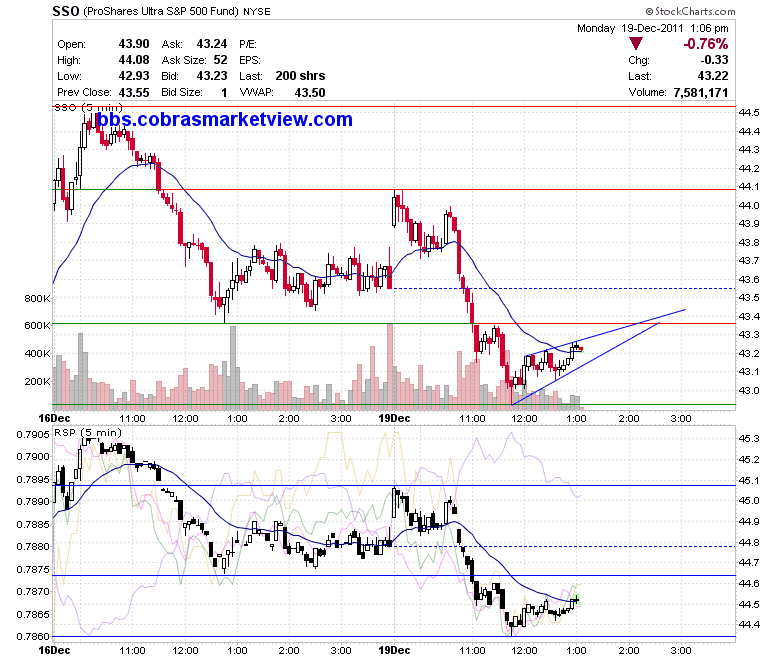This screenshot has height=659, width=780.
Task: Click the 43.0 price axis label
Action: pos(749,390)
